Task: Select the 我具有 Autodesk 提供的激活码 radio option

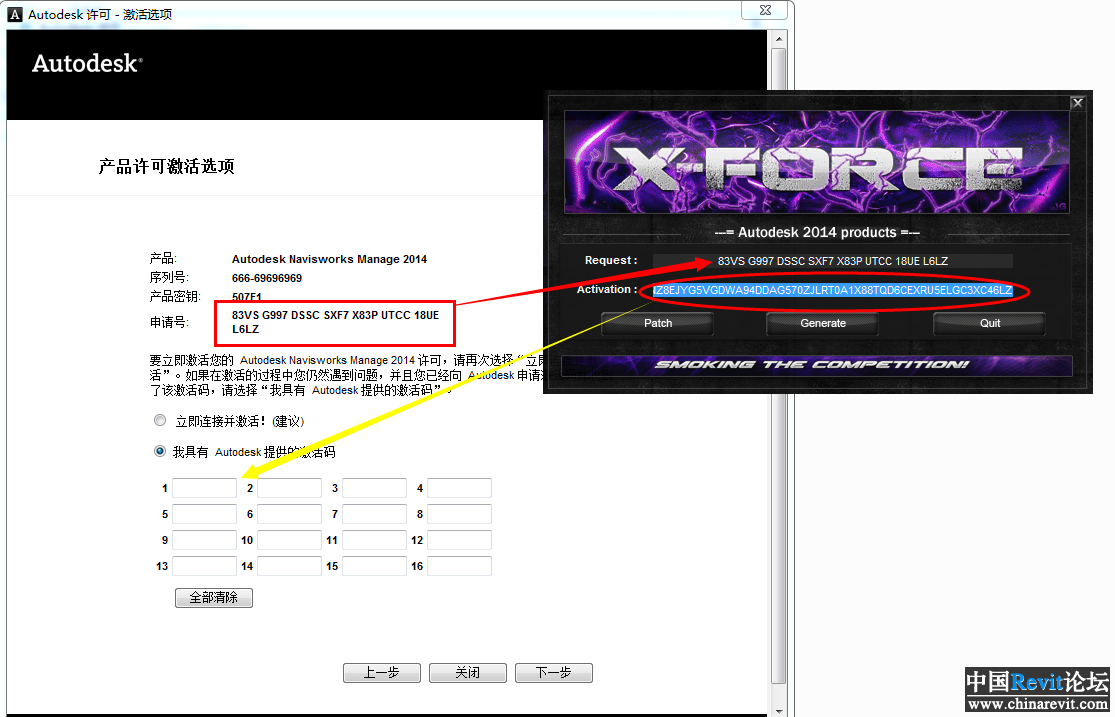Action: pyautogui.click(x=160, y=452)
